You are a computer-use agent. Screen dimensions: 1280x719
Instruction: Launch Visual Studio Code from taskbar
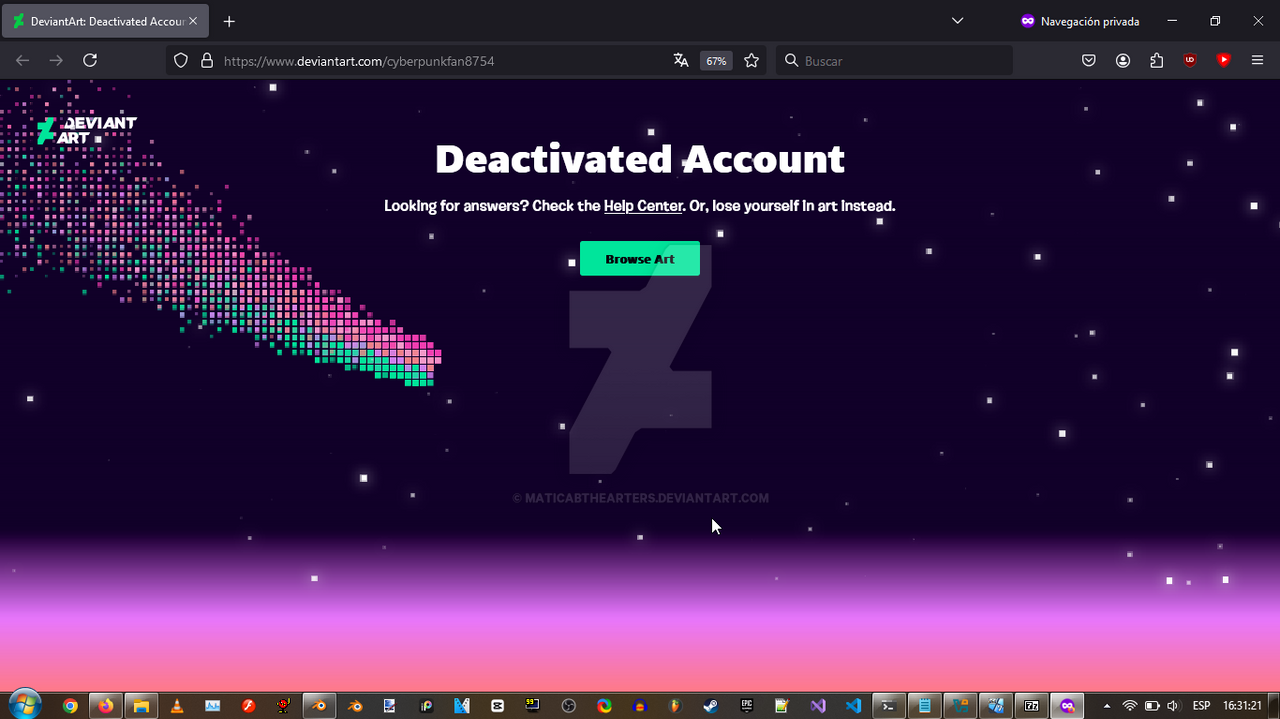pyautogui.click(x=853, y=706)
